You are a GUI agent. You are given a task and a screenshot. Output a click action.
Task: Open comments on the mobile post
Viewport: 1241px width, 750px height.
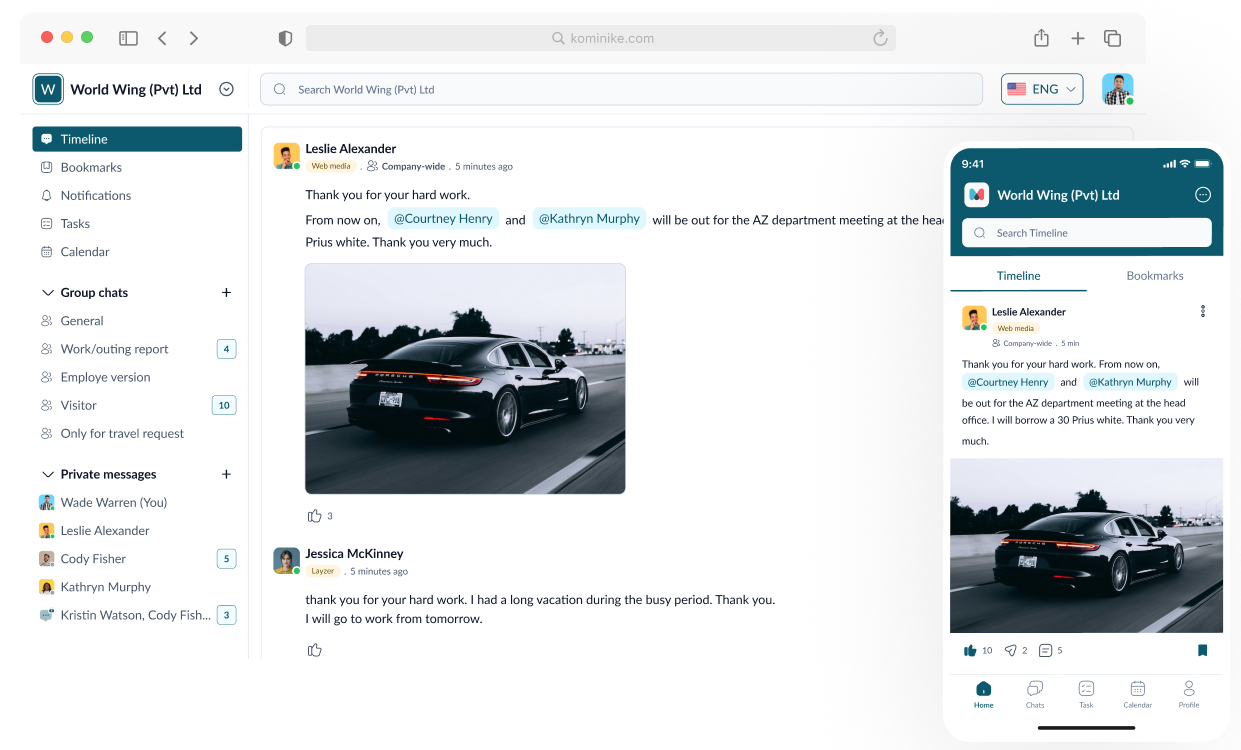[x=1045, y=650]
